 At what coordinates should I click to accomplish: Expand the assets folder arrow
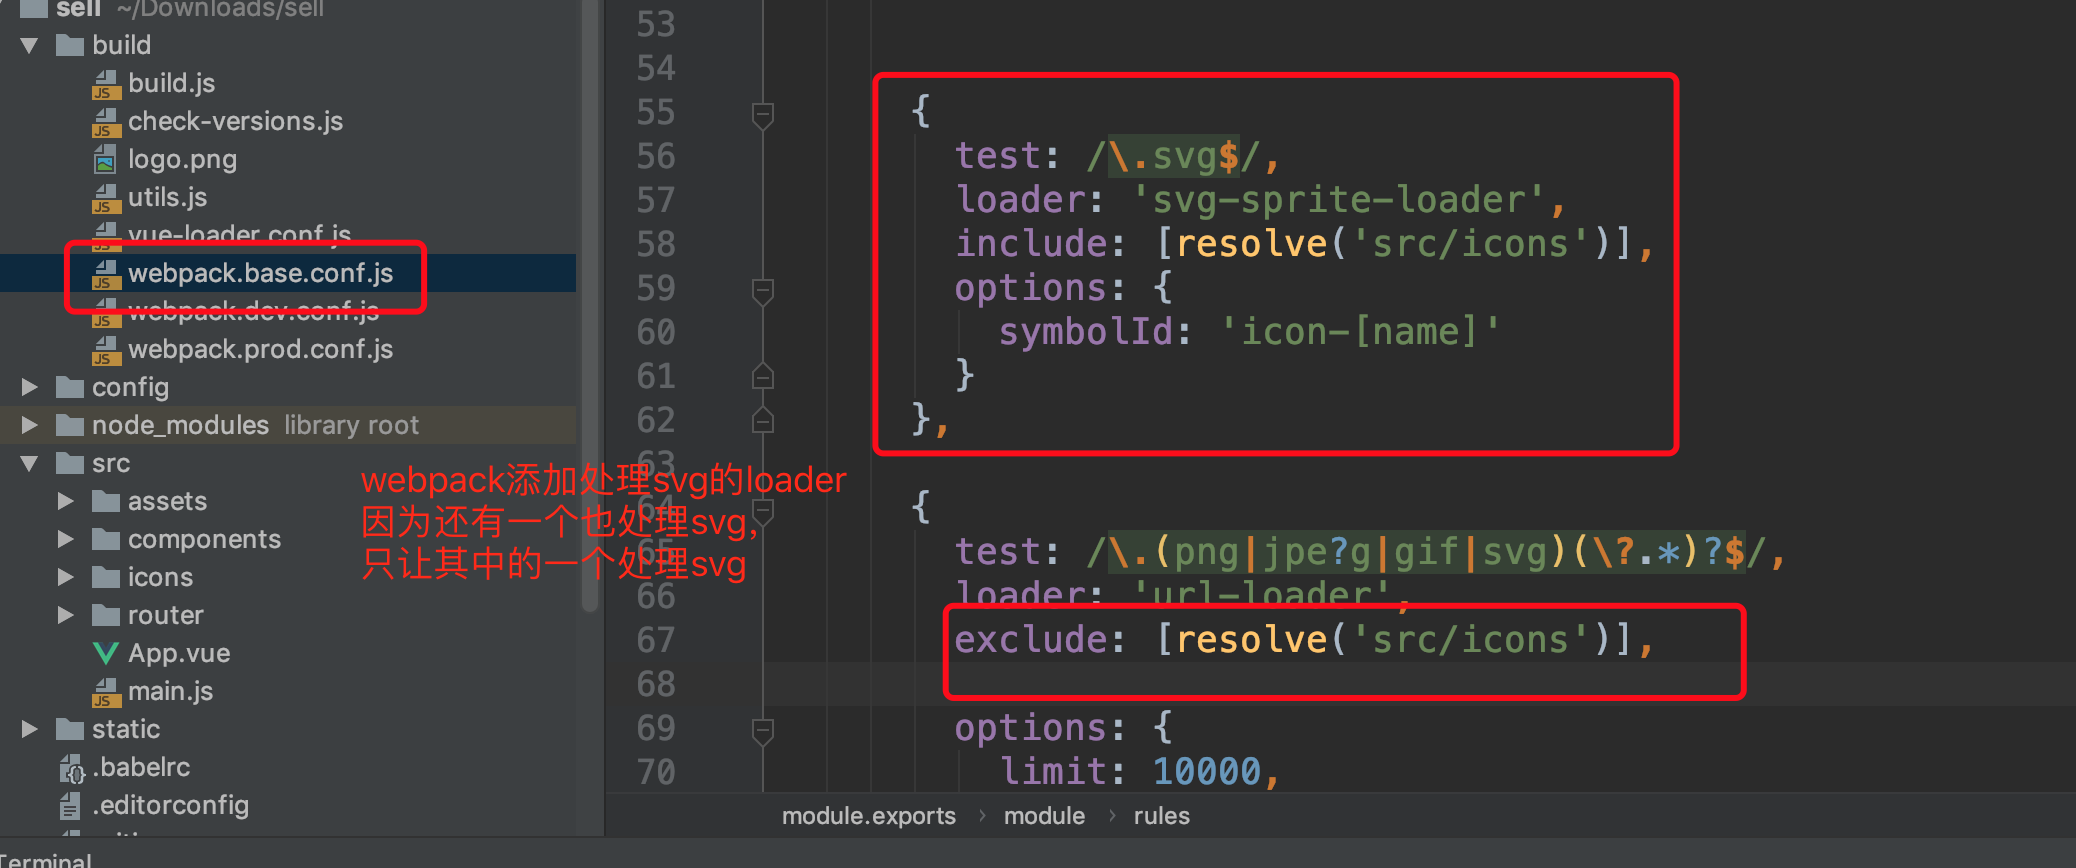pyautogui.click(x=65, y=501)
